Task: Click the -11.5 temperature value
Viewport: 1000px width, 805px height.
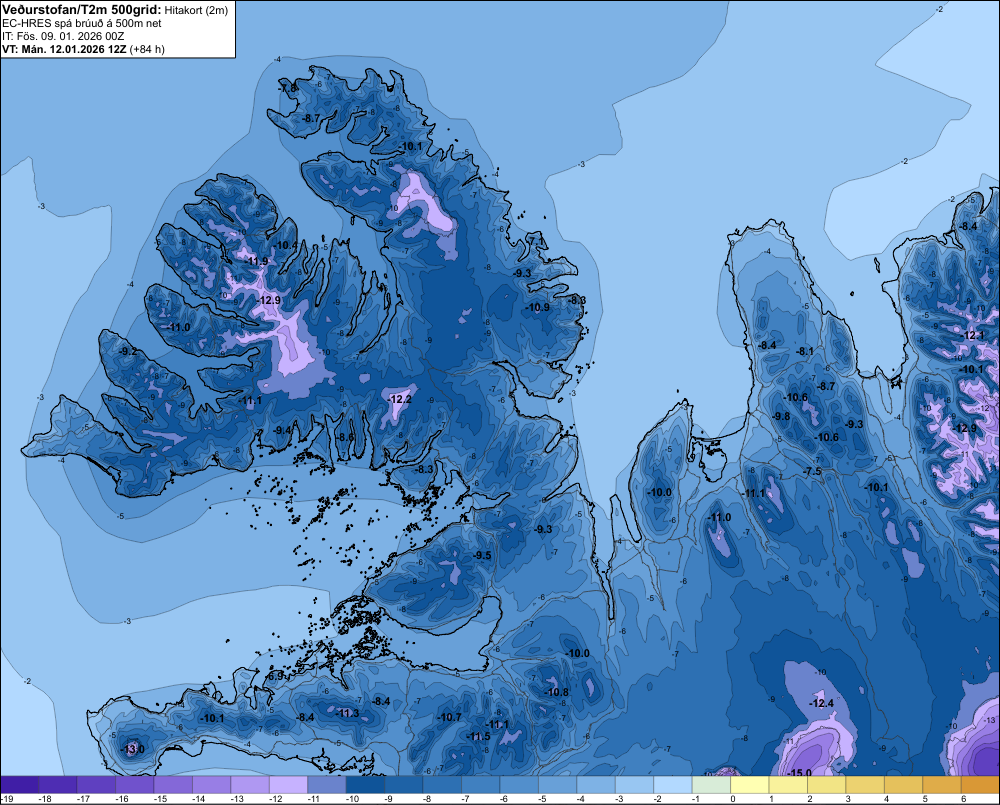Action: tap(479, 736)
